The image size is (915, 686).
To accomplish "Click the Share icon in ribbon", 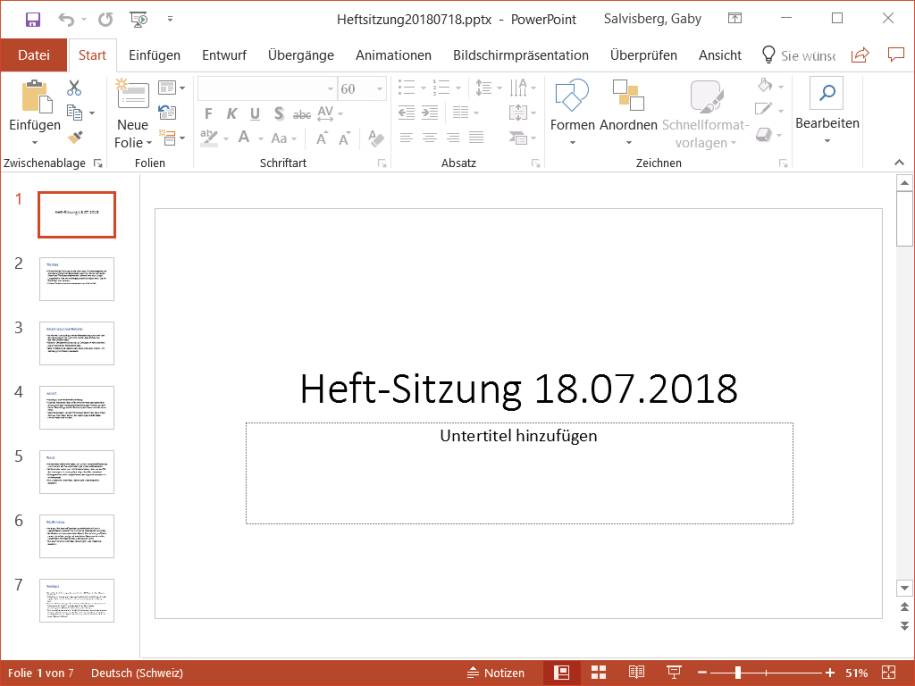I will 860,55.
